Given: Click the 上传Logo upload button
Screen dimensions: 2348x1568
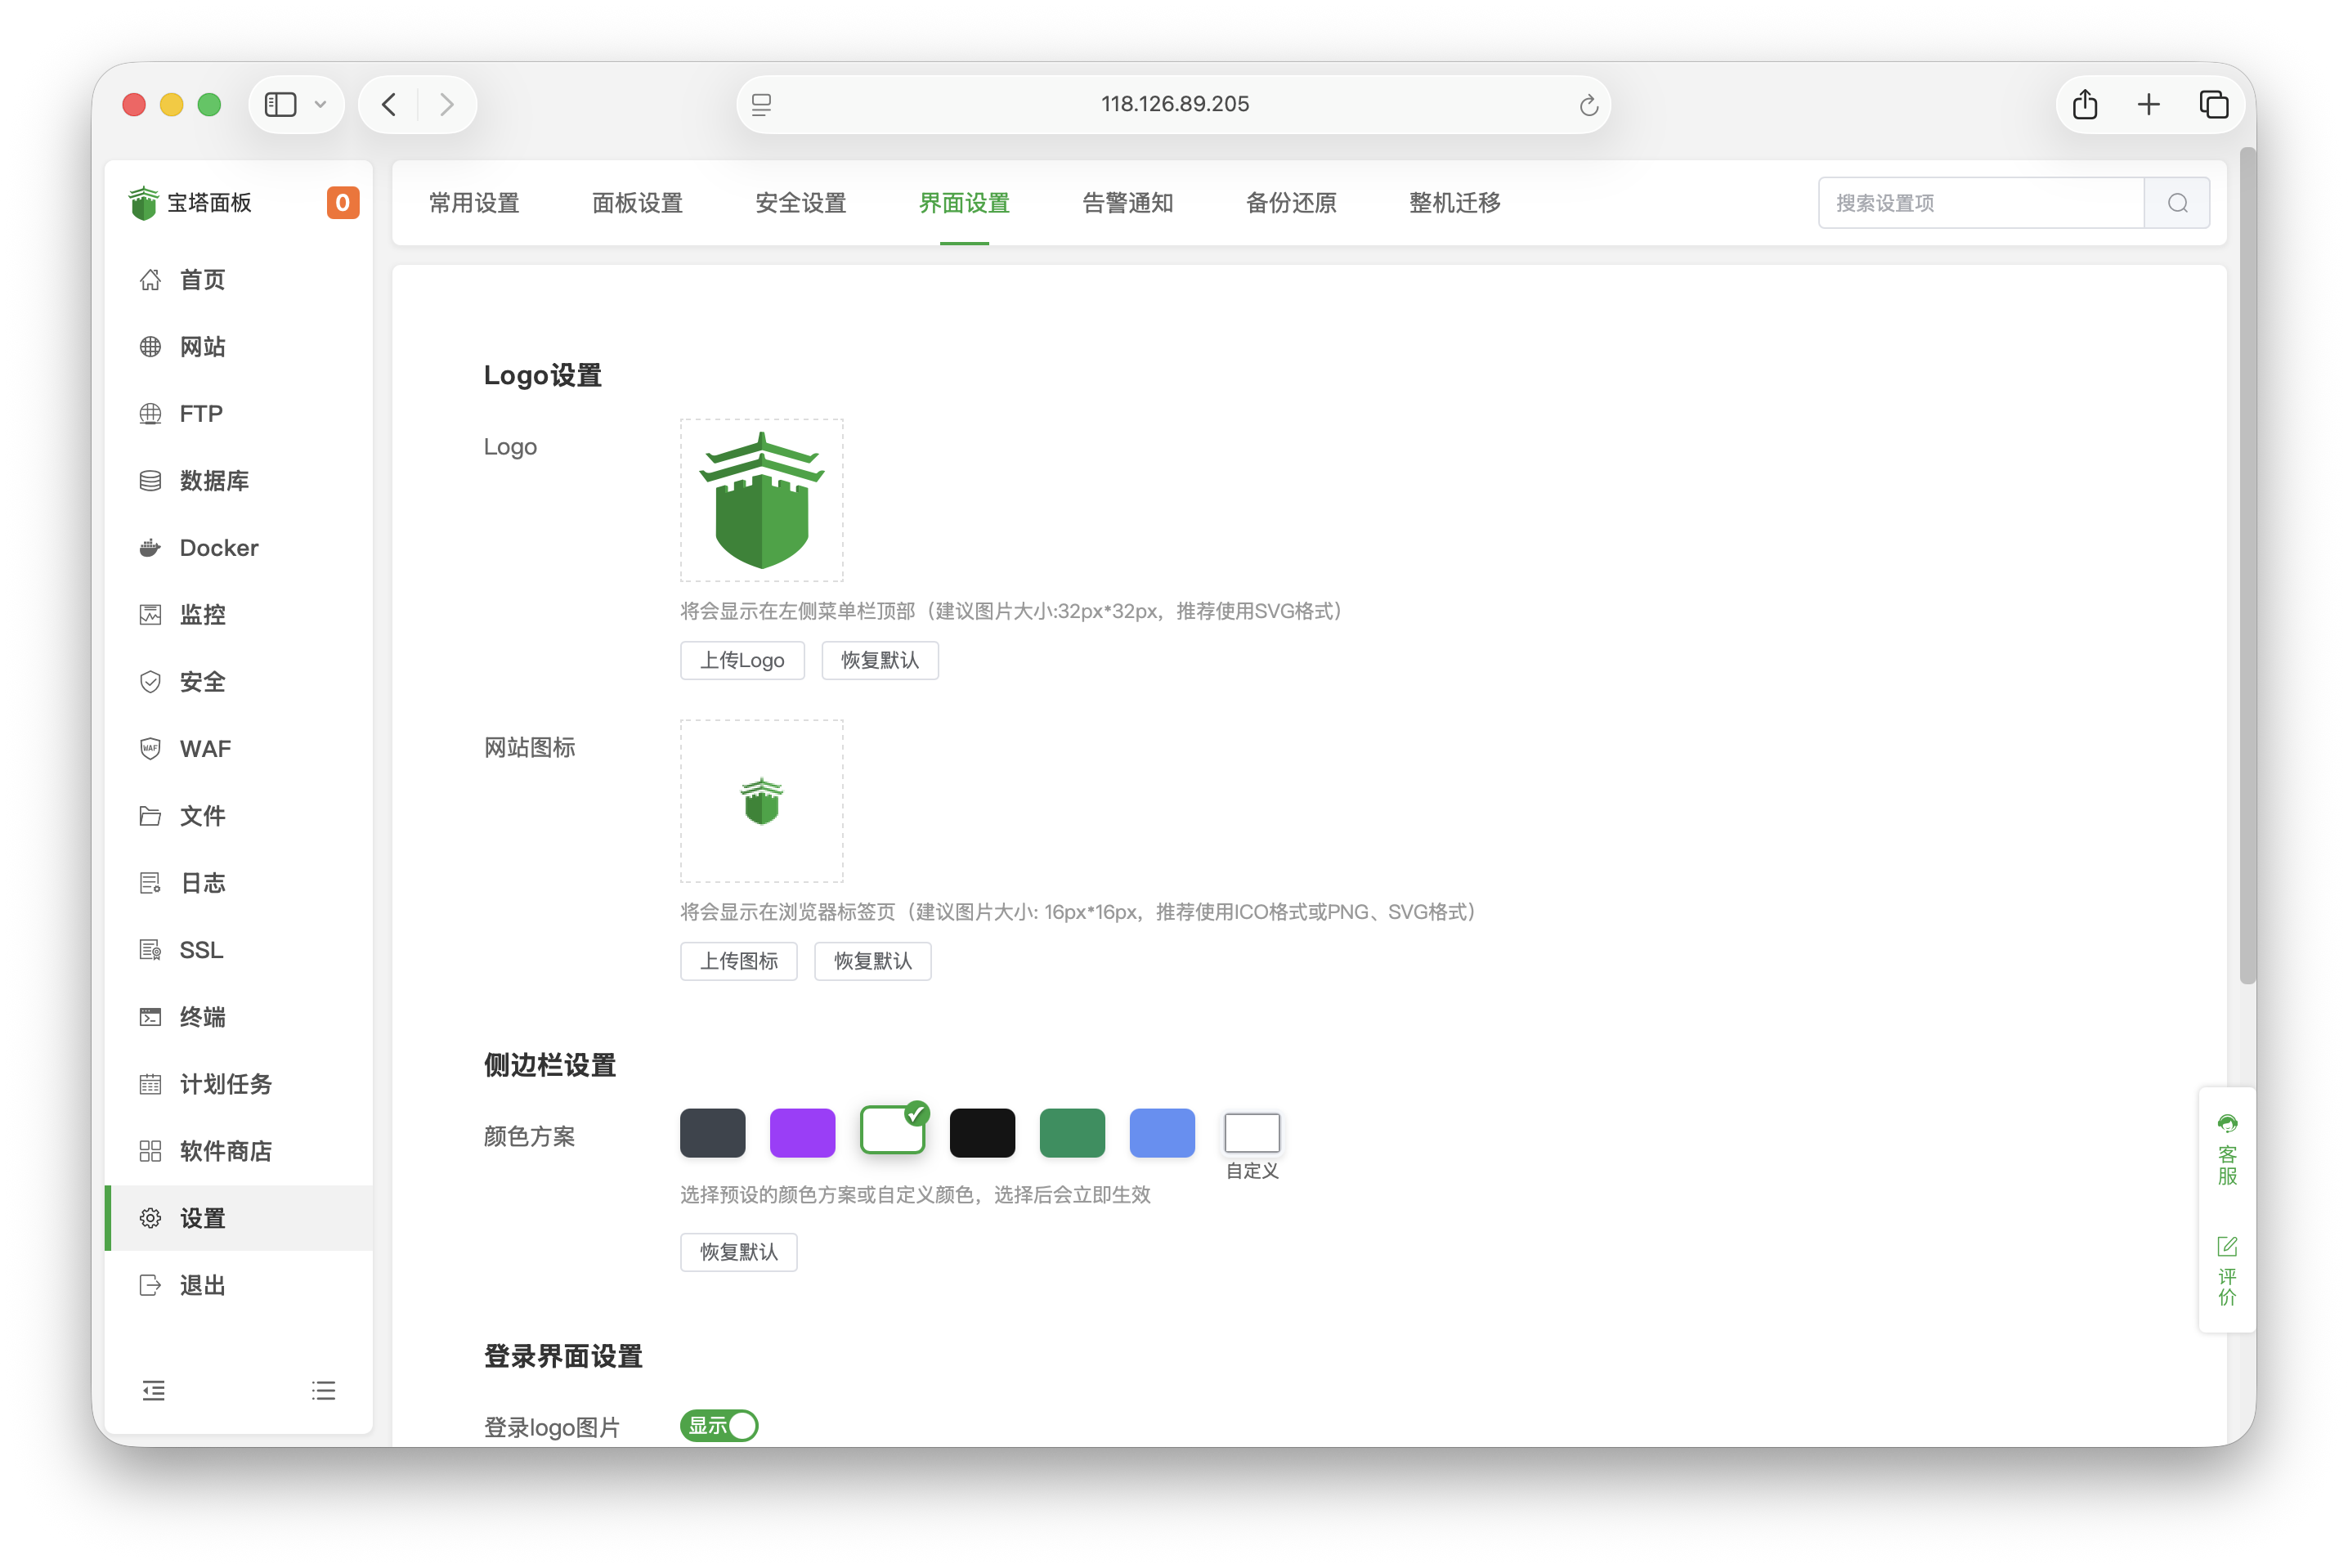Looking at the screenshot, I should click(742, 660).
